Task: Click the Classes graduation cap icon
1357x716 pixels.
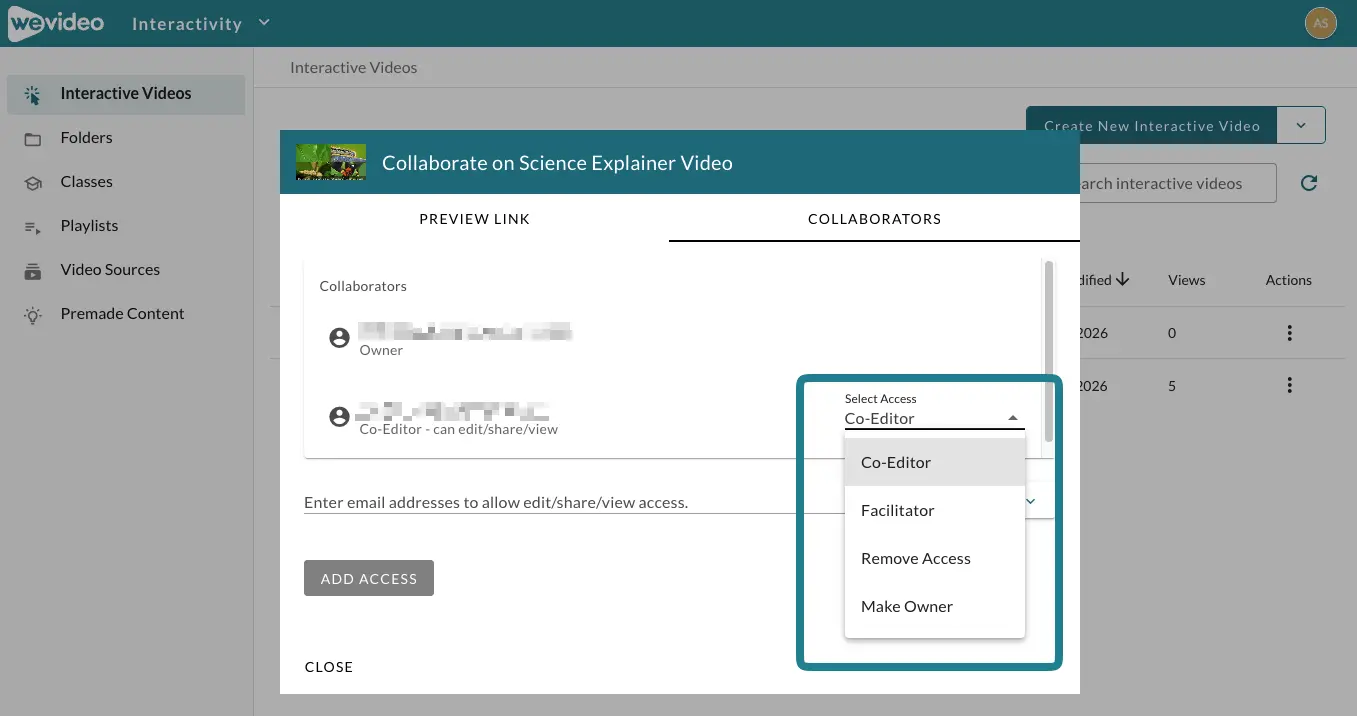Action: click(33, 183)
